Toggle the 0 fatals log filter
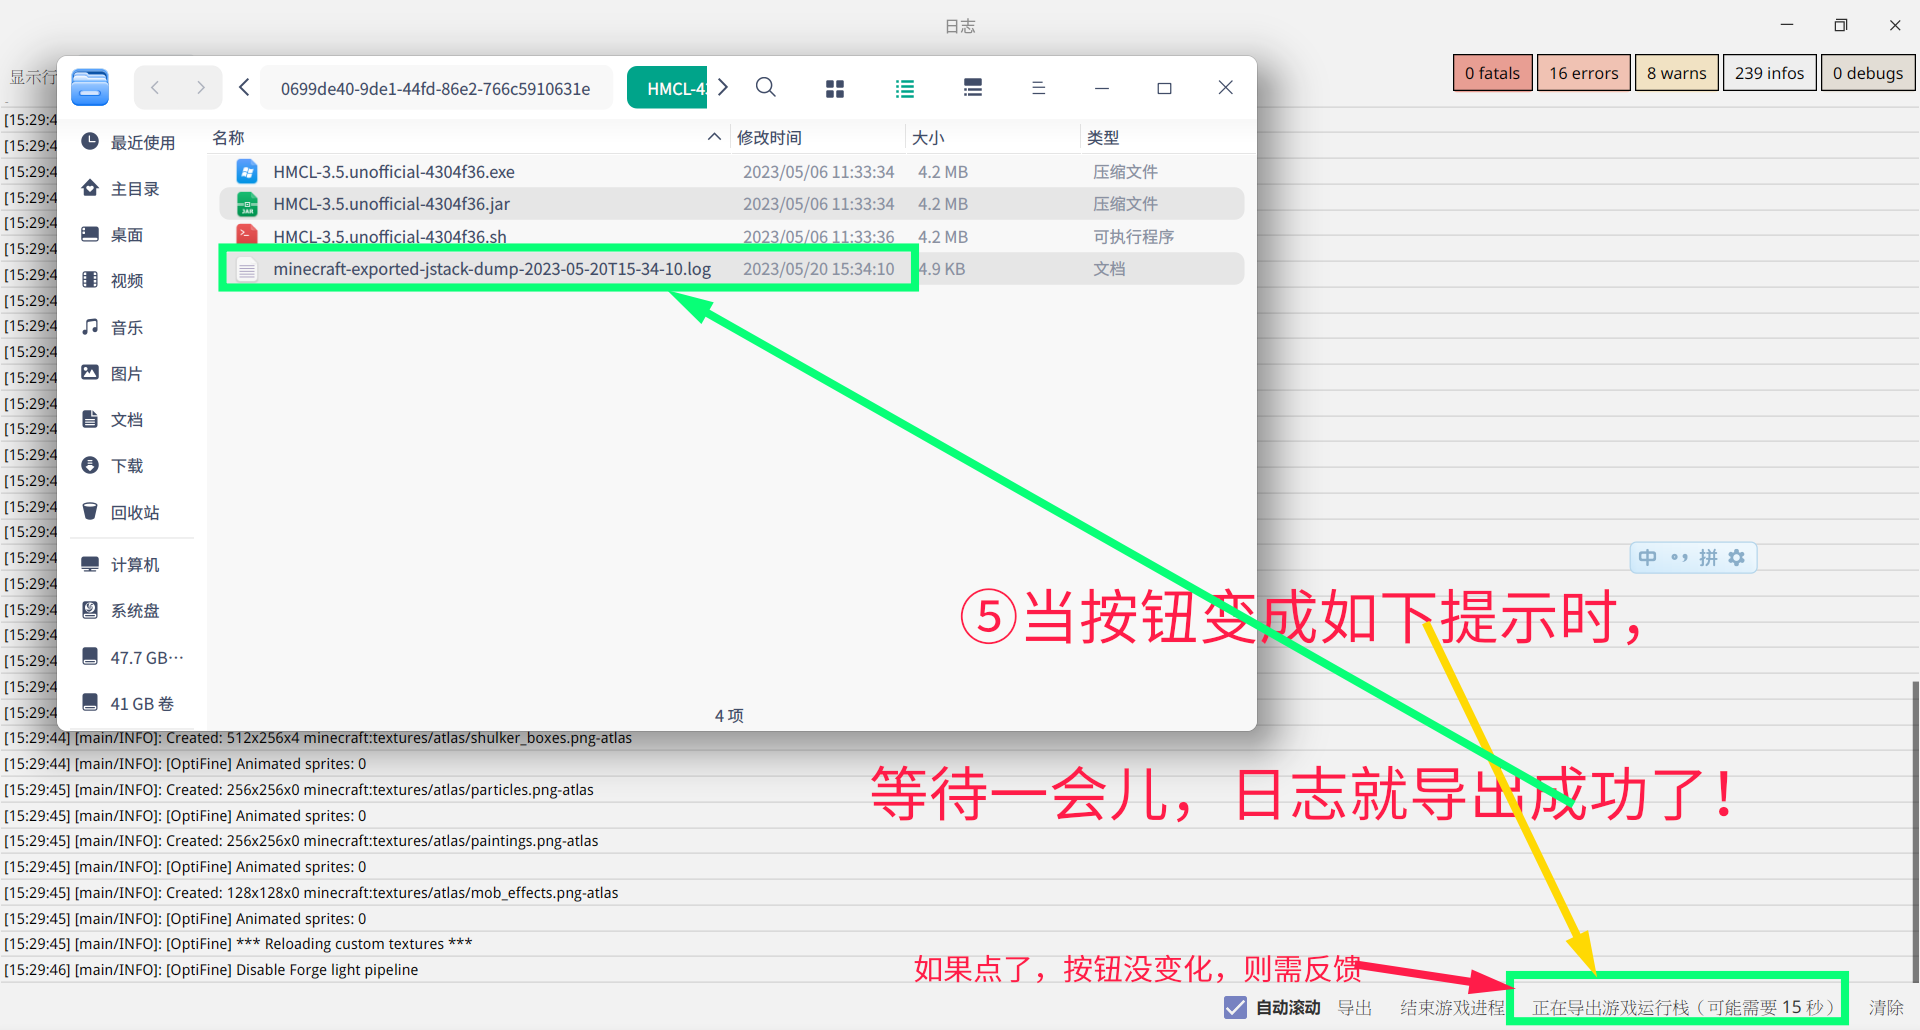Screen dimensions: 1920x1030 1492,73
